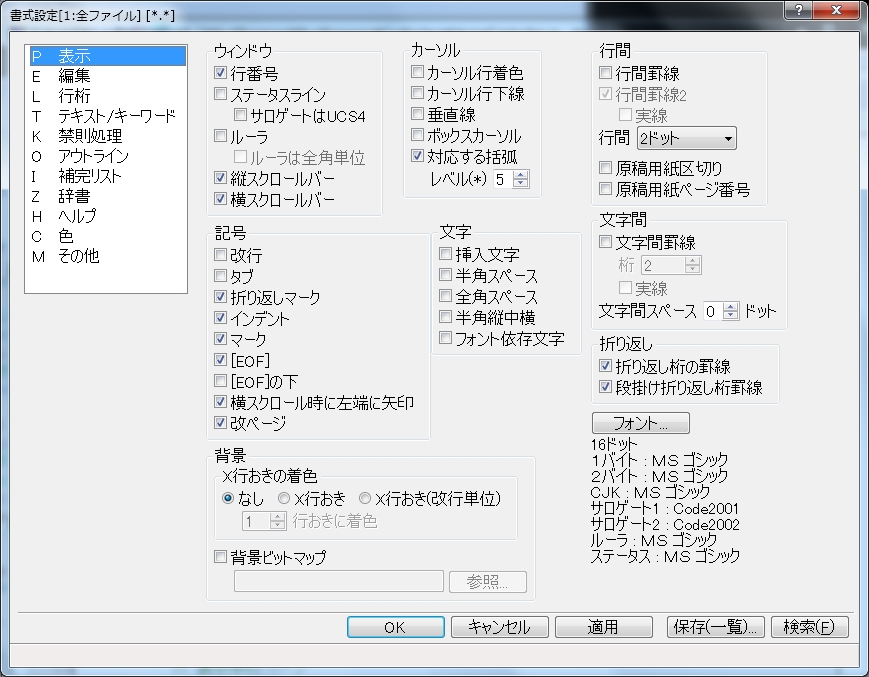The height and width of the screenshot is (677, 869).
Task: Enable the ステータスライン checkbox
Action: point(221,95)
